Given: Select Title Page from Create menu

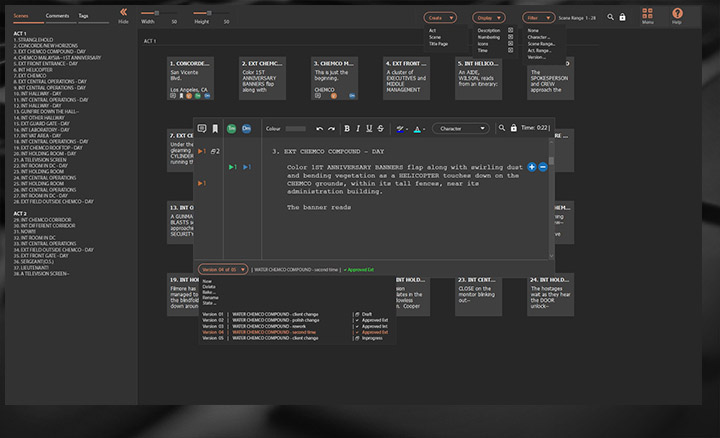Looking at the screenshot, I should 439,43.
